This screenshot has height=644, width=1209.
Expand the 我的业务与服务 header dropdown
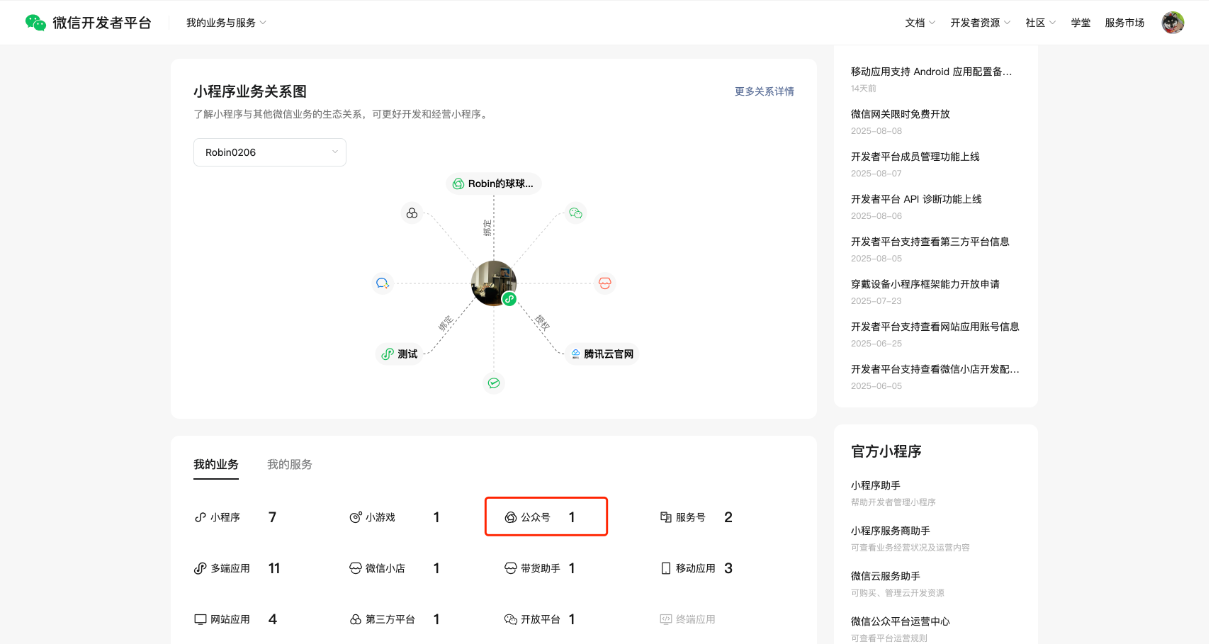coord(226,22)
